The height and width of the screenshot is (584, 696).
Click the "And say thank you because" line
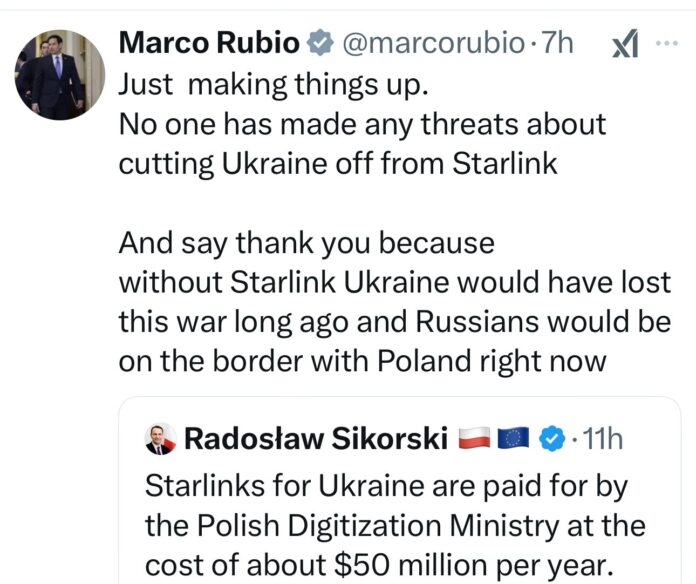coord(306,243)
